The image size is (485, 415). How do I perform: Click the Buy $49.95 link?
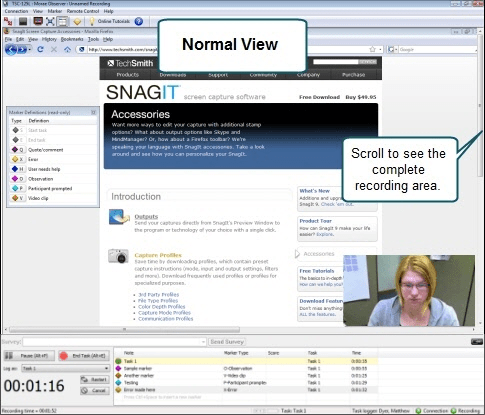[361, 97]
